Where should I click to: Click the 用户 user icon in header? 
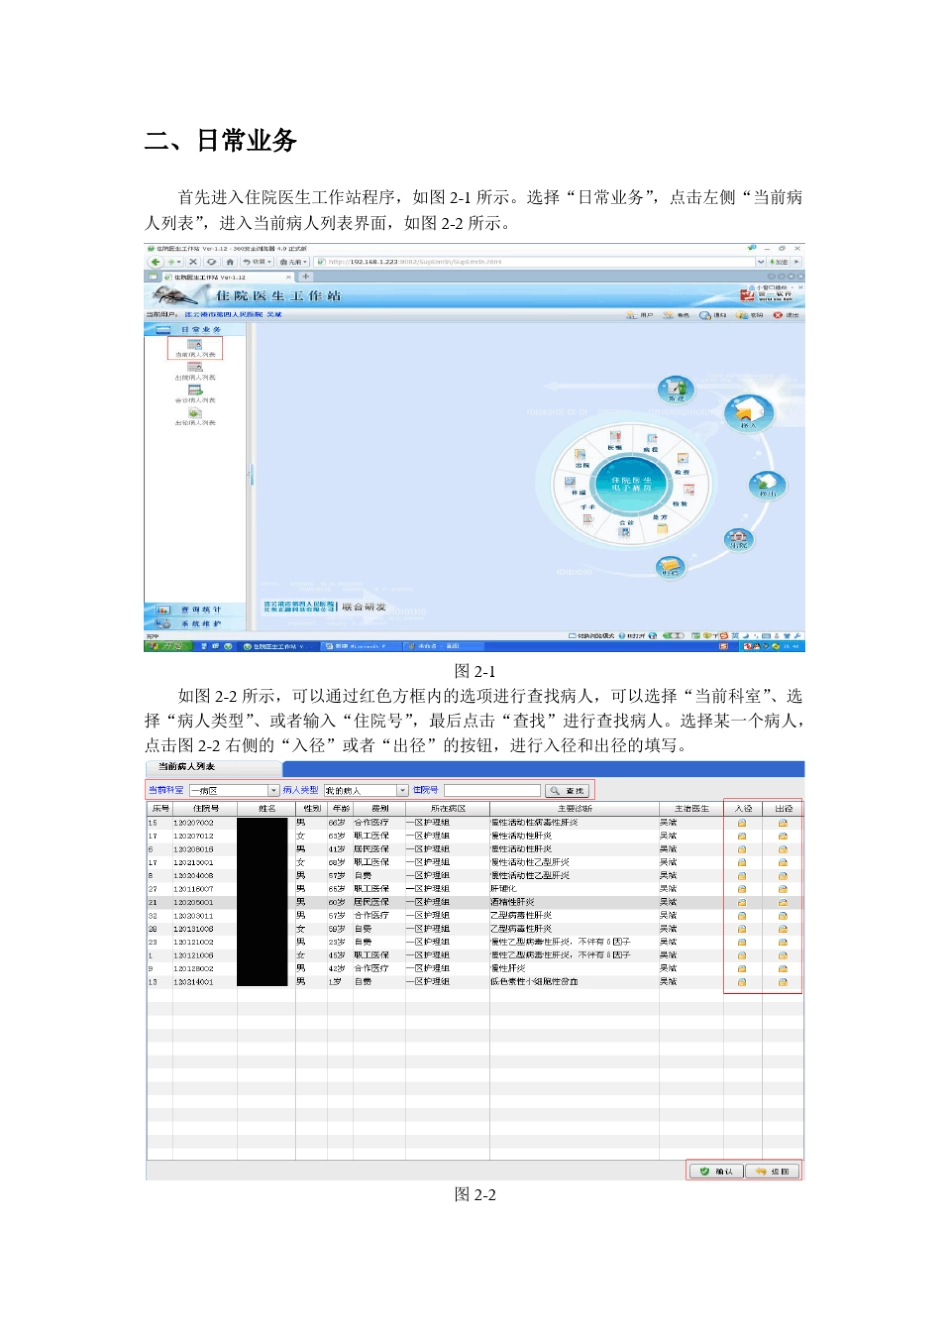click(640, 315)
